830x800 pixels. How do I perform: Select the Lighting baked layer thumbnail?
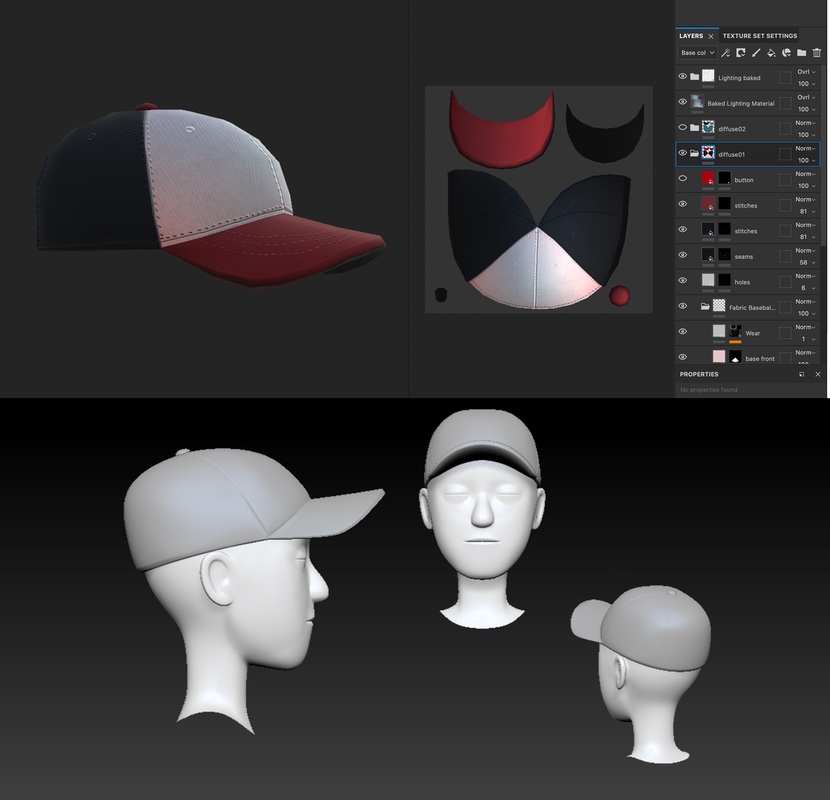[x=708, y=76]
